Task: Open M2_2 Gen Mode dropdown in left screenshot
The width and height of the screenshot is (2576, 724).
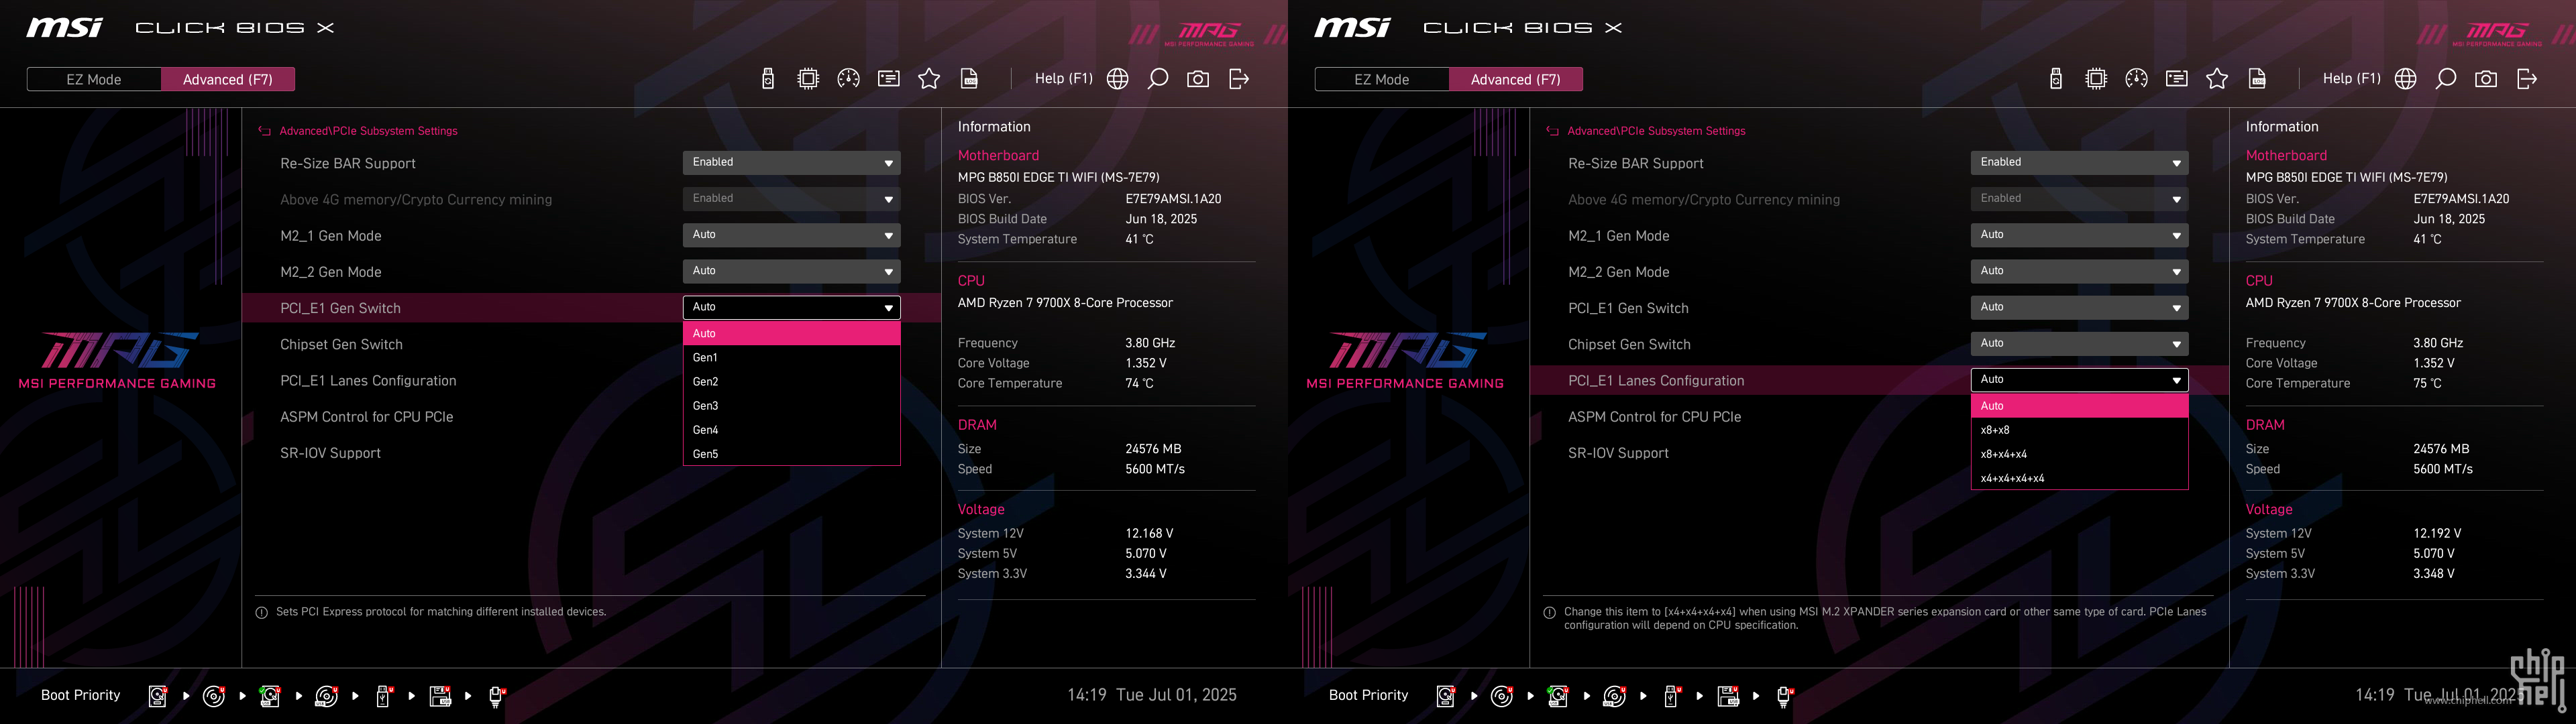Action: click(791, 271)
